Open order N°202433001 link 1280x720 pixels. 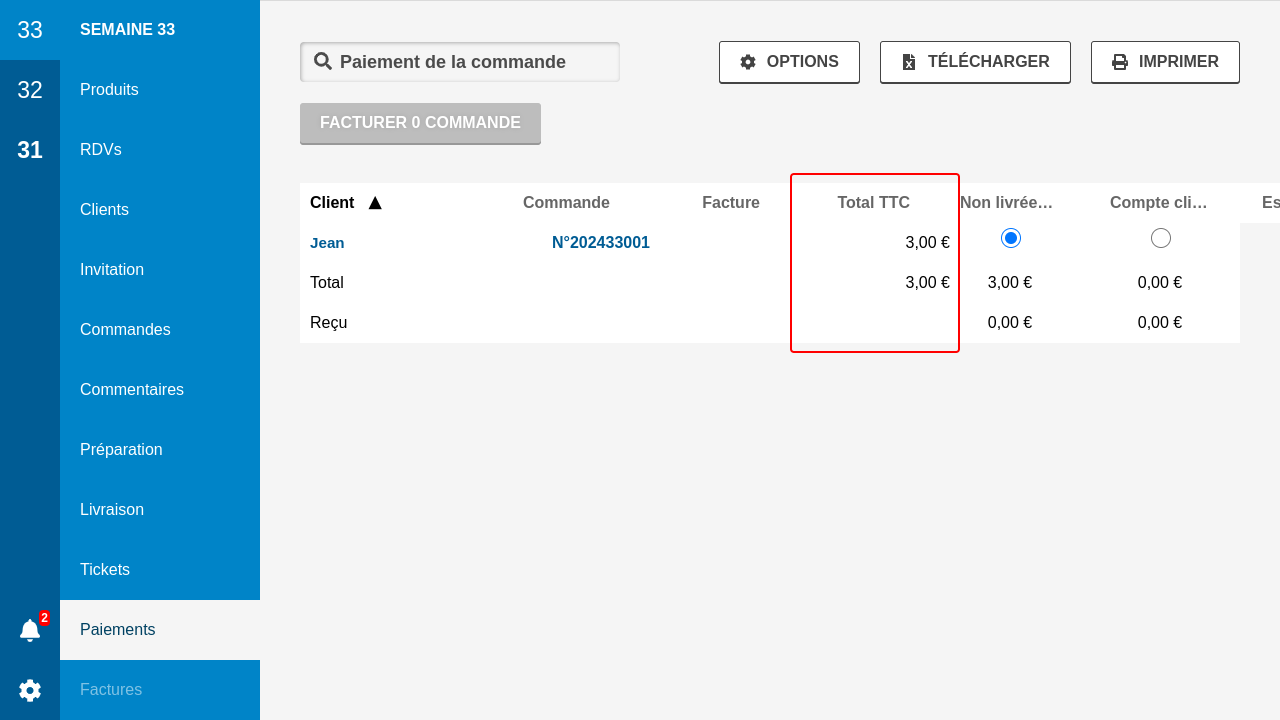tap(600, 243)
